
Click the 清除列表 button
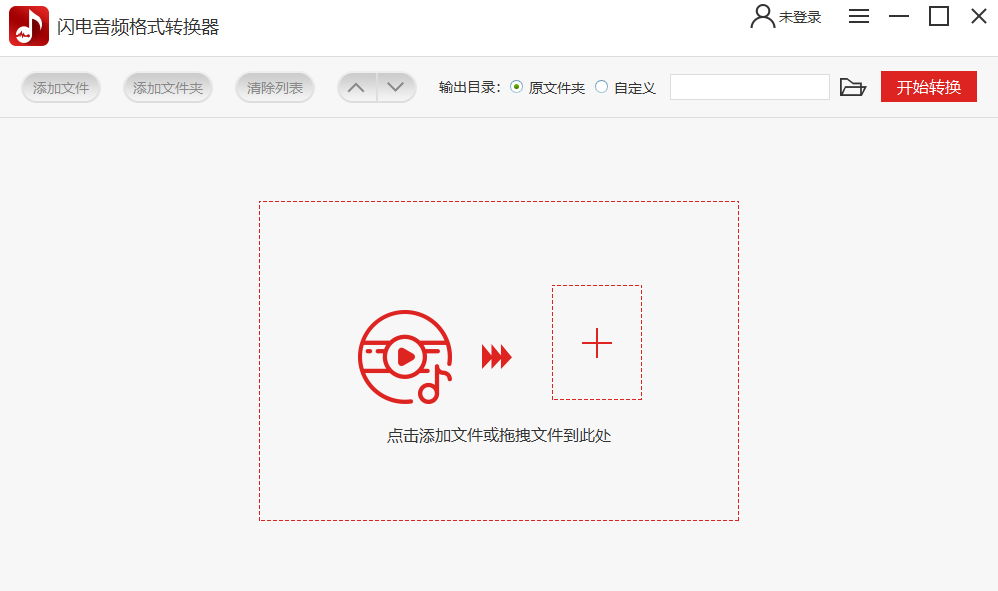coord(275,88)
